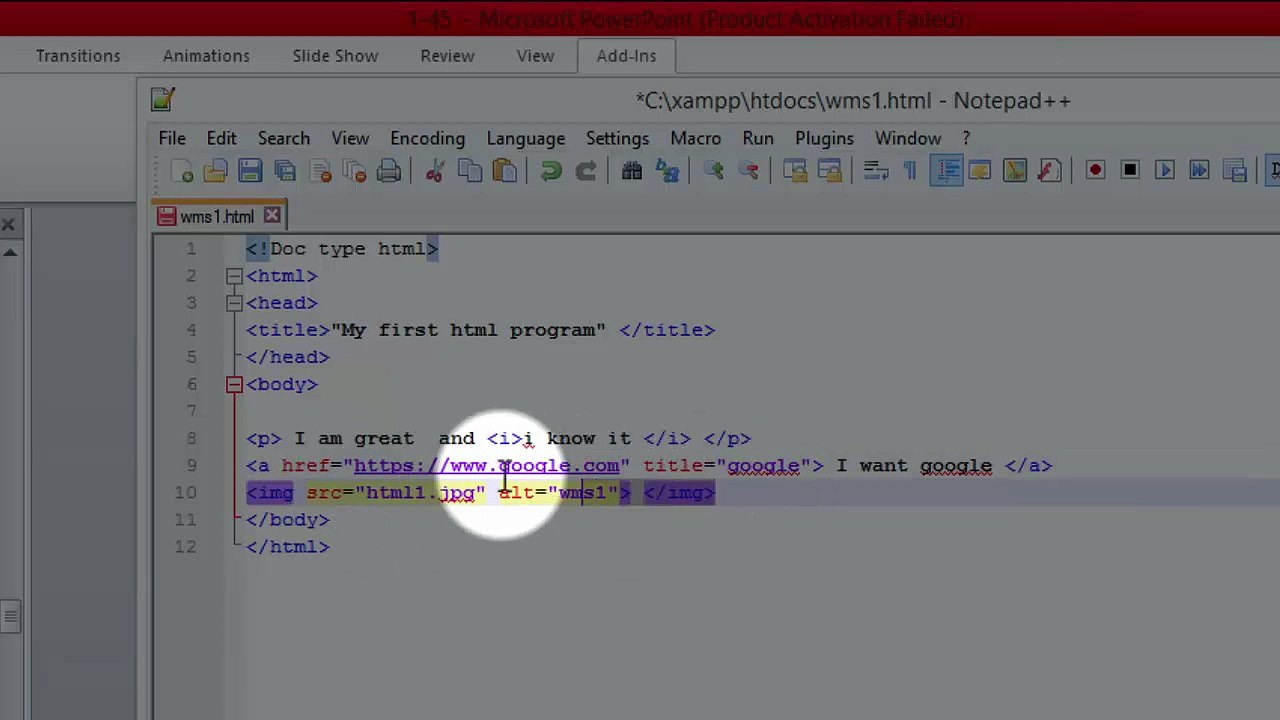Click the Synchronize Horizontal Scrolling icon

point(829,171)
